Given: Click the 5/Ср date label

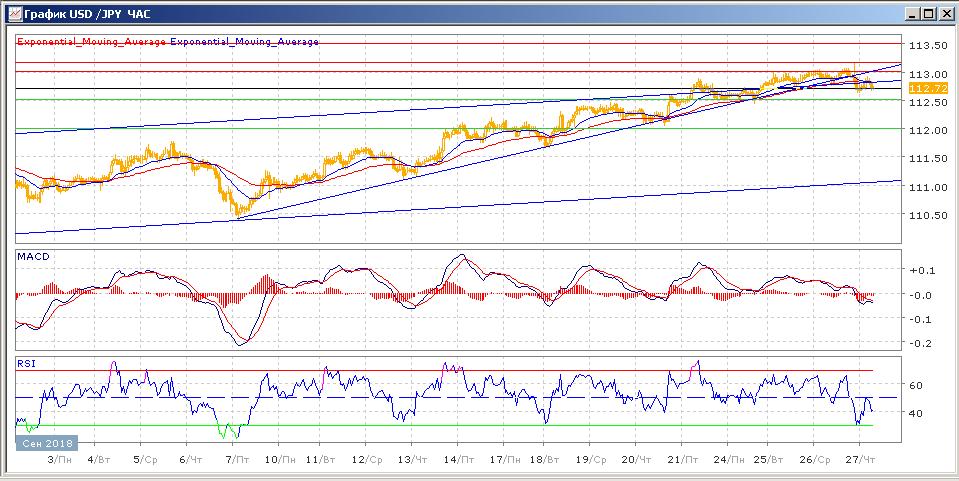Looking at the screenshot, I should tap(146, 458).
